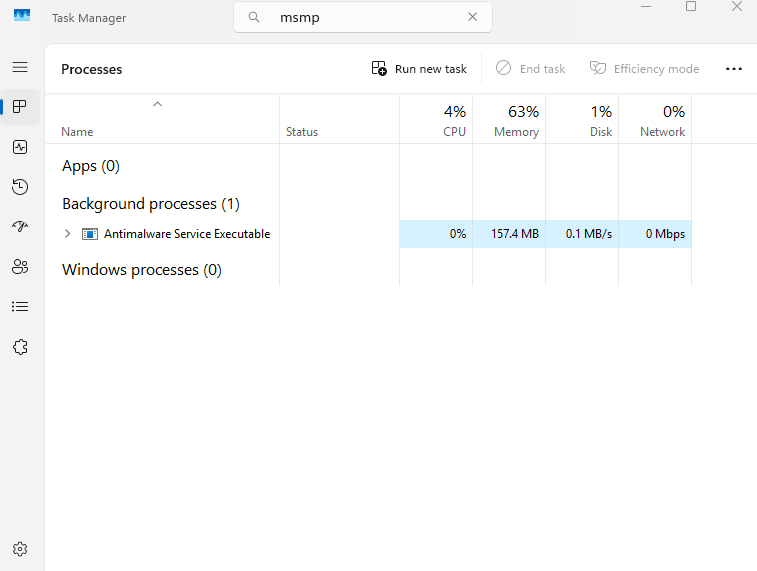Clear the search box with X

[x=472, y=17]
